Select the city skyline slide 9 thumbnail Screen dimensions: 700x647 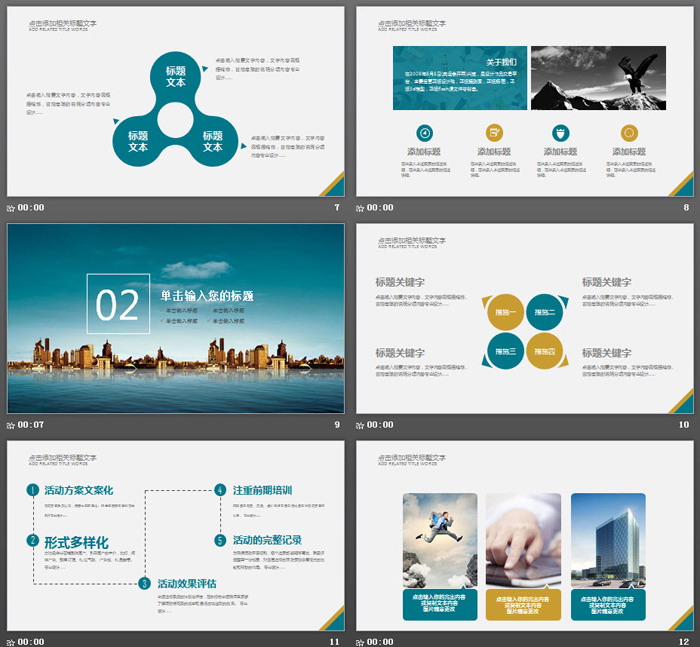(x=176, y=318)
